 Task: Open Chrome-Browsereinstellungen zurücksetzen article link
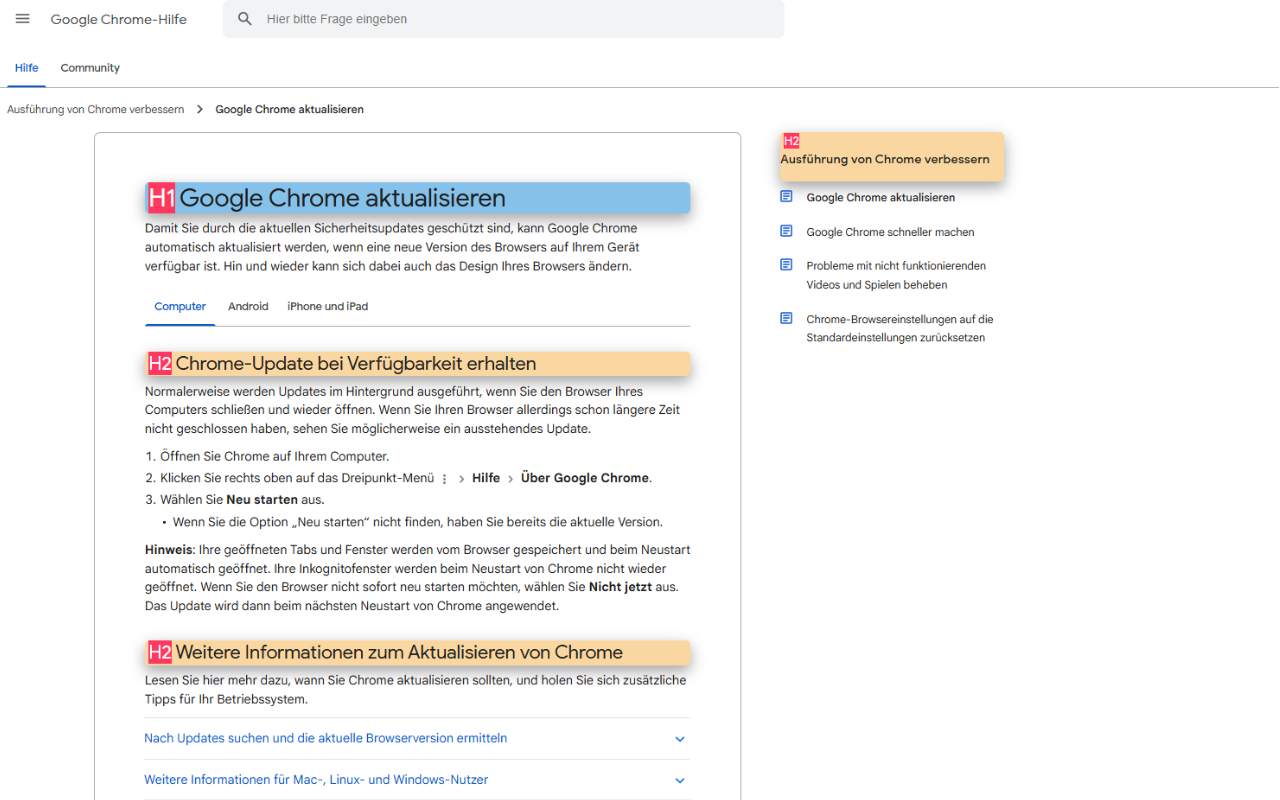pos(900,328)
